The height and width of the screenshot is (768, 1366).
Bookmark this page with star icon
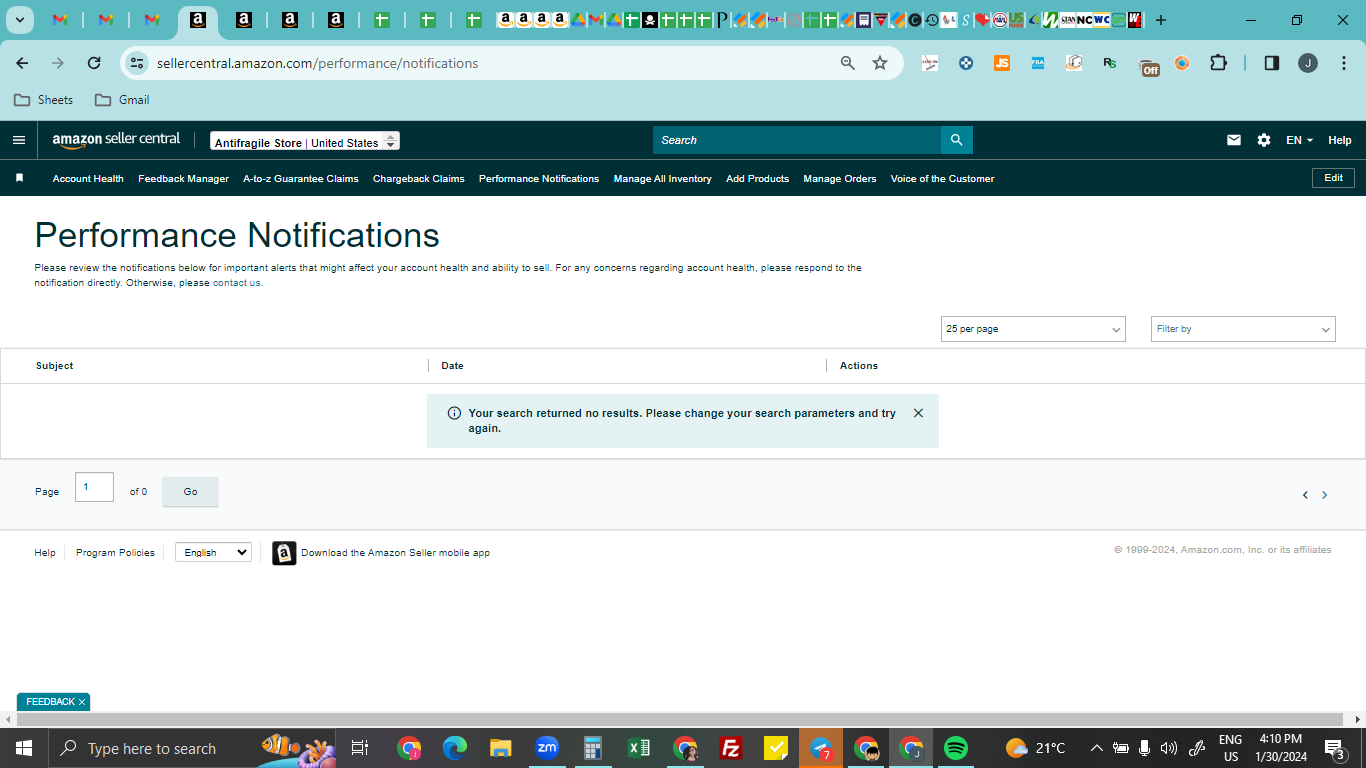880,63
